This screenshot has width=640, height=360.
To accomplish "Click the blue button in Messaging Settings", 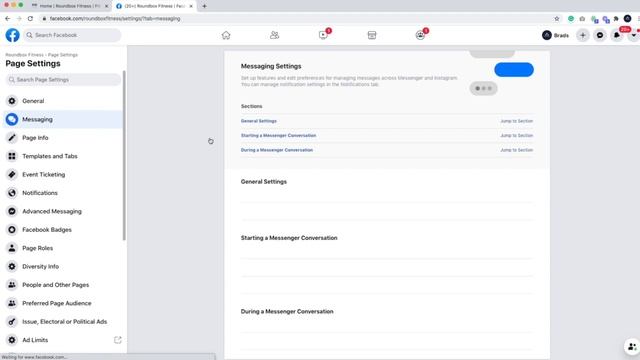I will pos(514,70).
